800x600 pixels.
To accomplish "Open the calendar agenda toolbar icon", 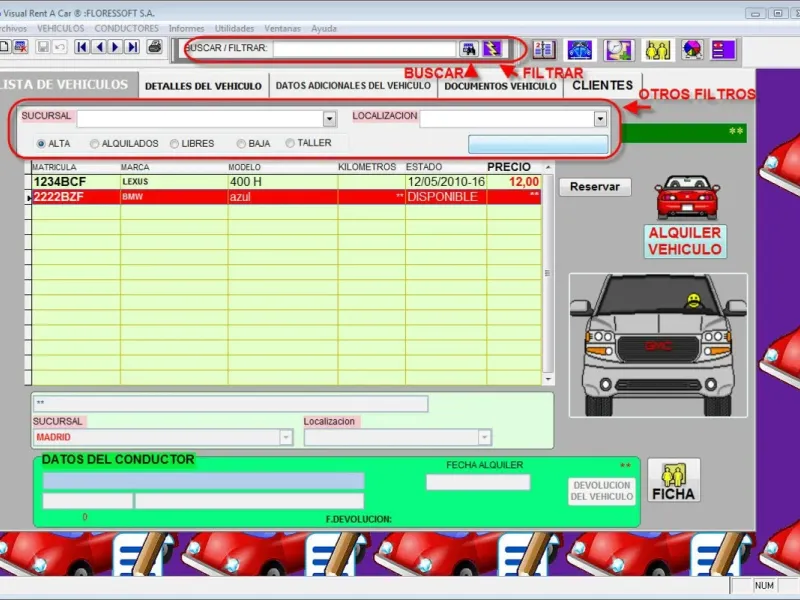I will click(544, 49).
